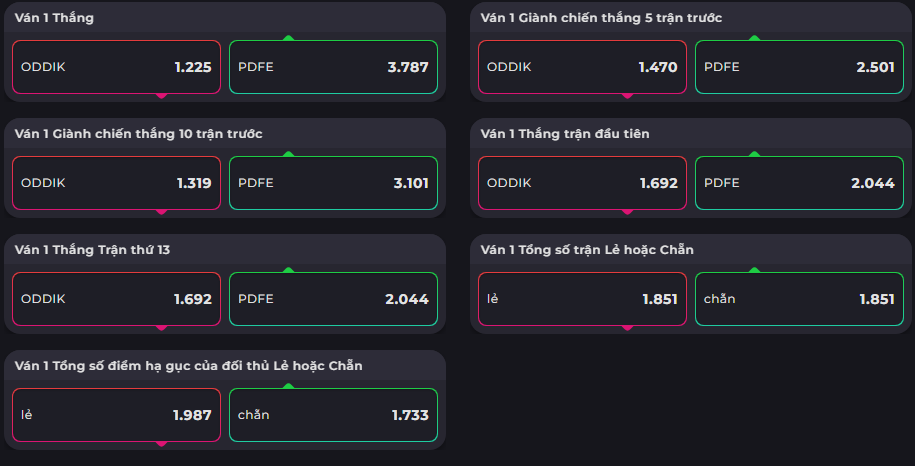This screenshot has height=466, width=915.
Task: Choose PDFE 3.101 for 10 trận trước
Action: pyautogui.click(x=333, y=183)
